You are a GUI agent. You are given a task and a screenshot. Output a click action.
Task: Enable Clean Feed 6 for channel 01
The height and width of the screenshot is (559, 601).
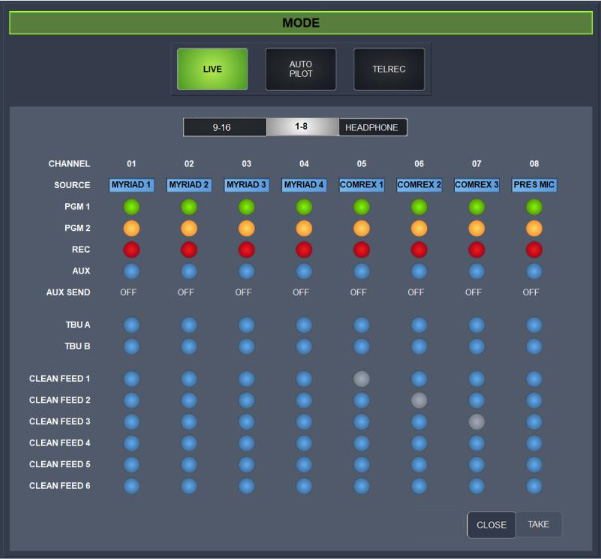131,485
